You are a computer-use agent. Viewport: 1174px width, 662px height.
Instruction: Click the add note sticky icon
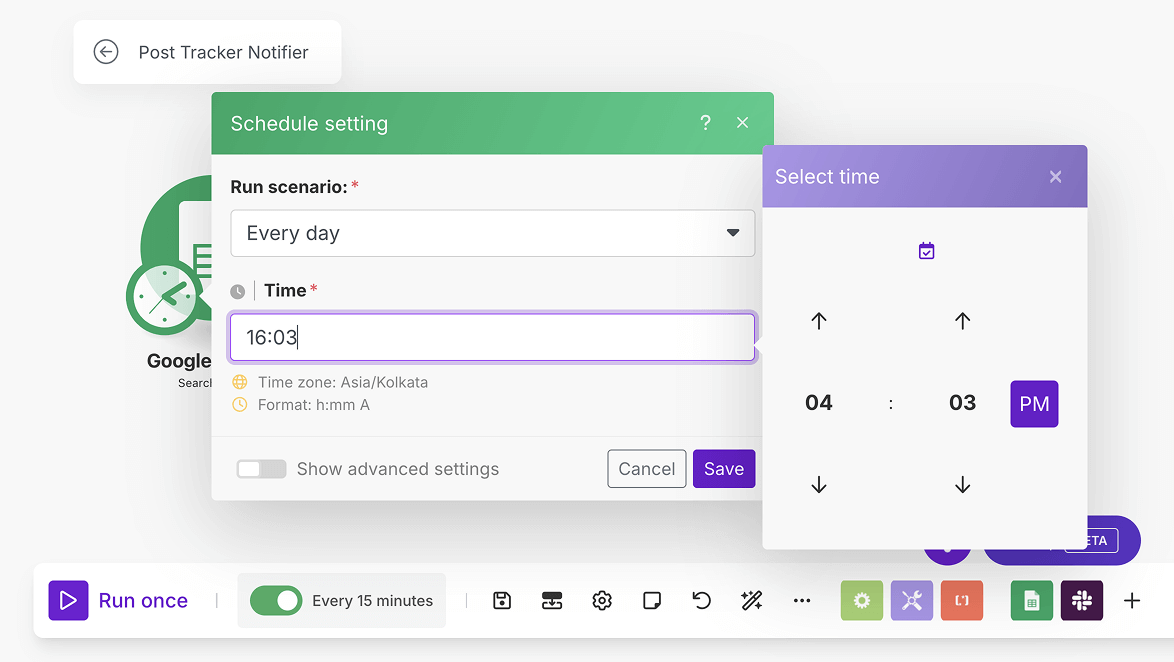point(652,600)
